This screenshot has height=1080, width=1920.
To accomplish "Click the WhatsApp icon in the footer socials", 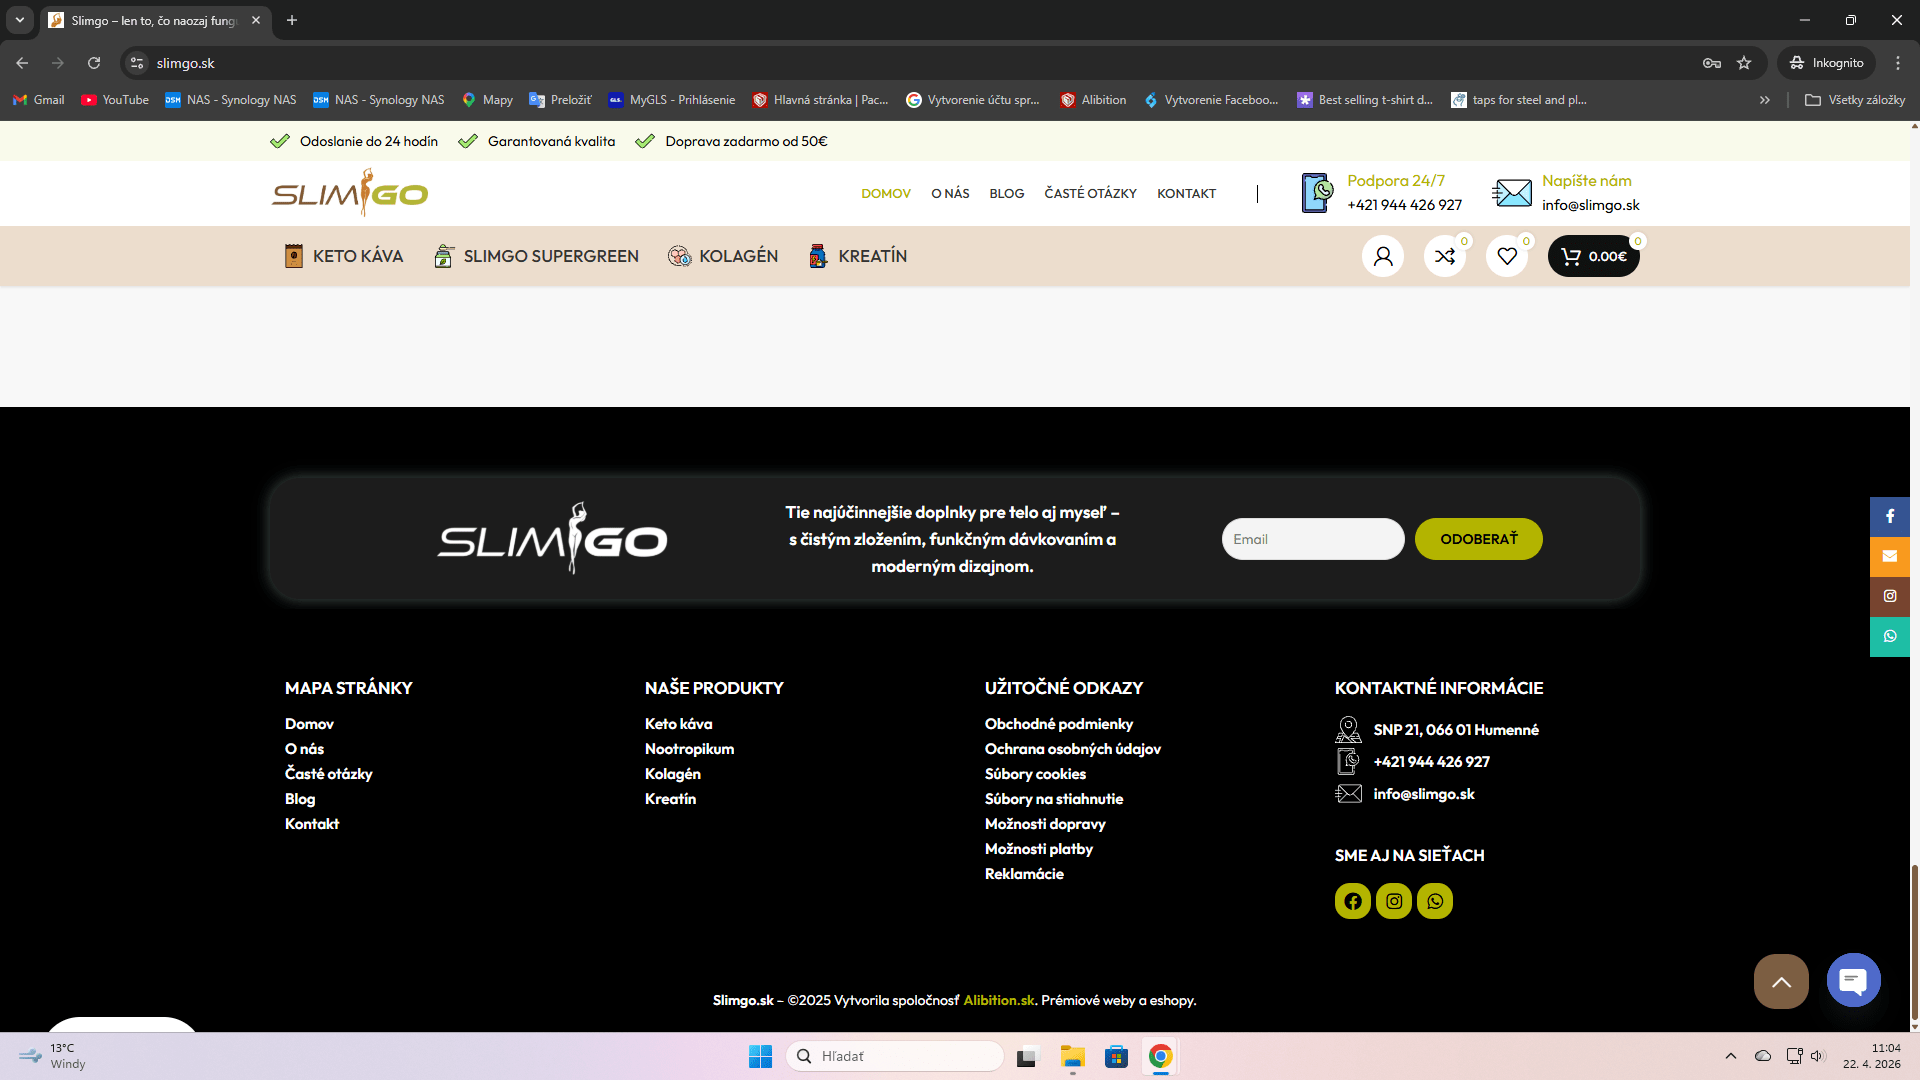I will 1434,901.
